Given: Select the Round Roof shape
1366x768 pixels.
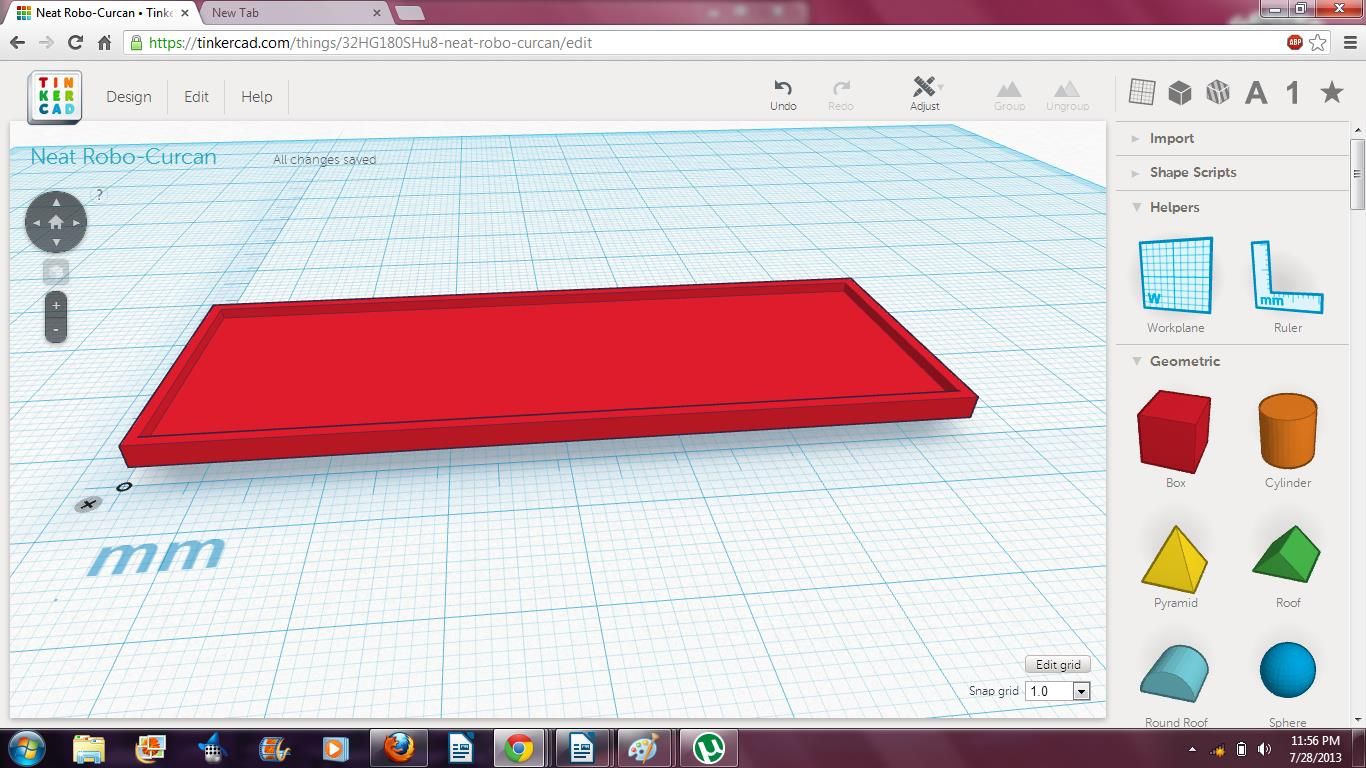Looking at the screenshot, I should [x=1175, y=673].
